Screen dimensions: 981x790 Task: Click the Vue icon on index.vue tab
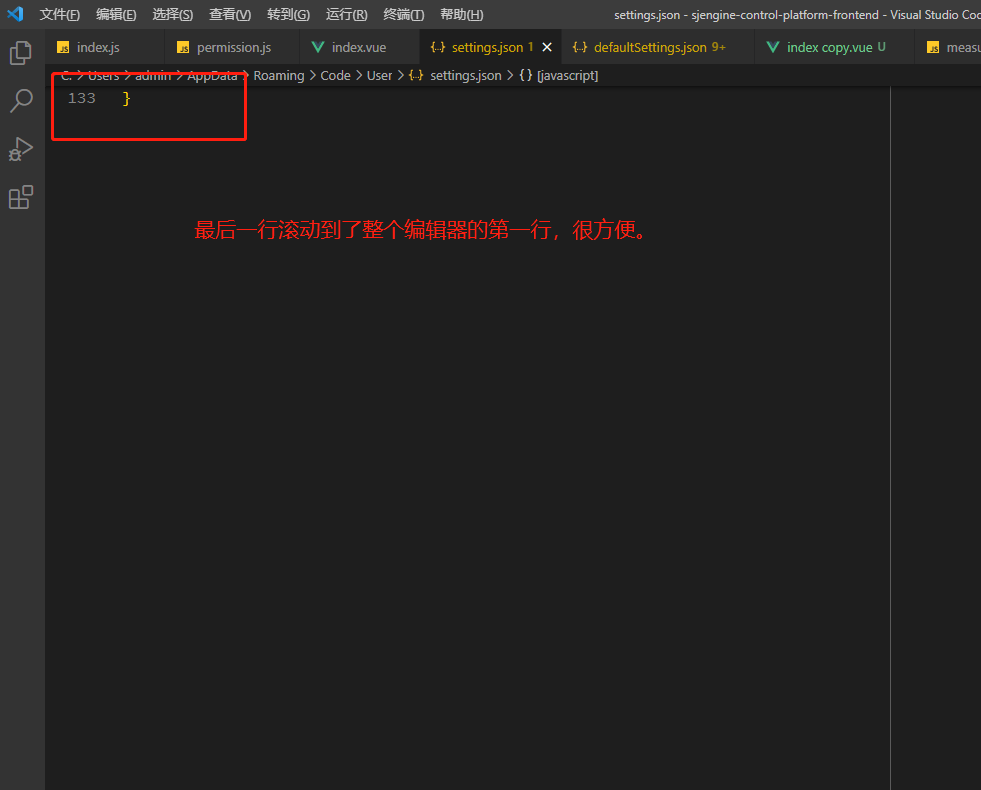318,47
